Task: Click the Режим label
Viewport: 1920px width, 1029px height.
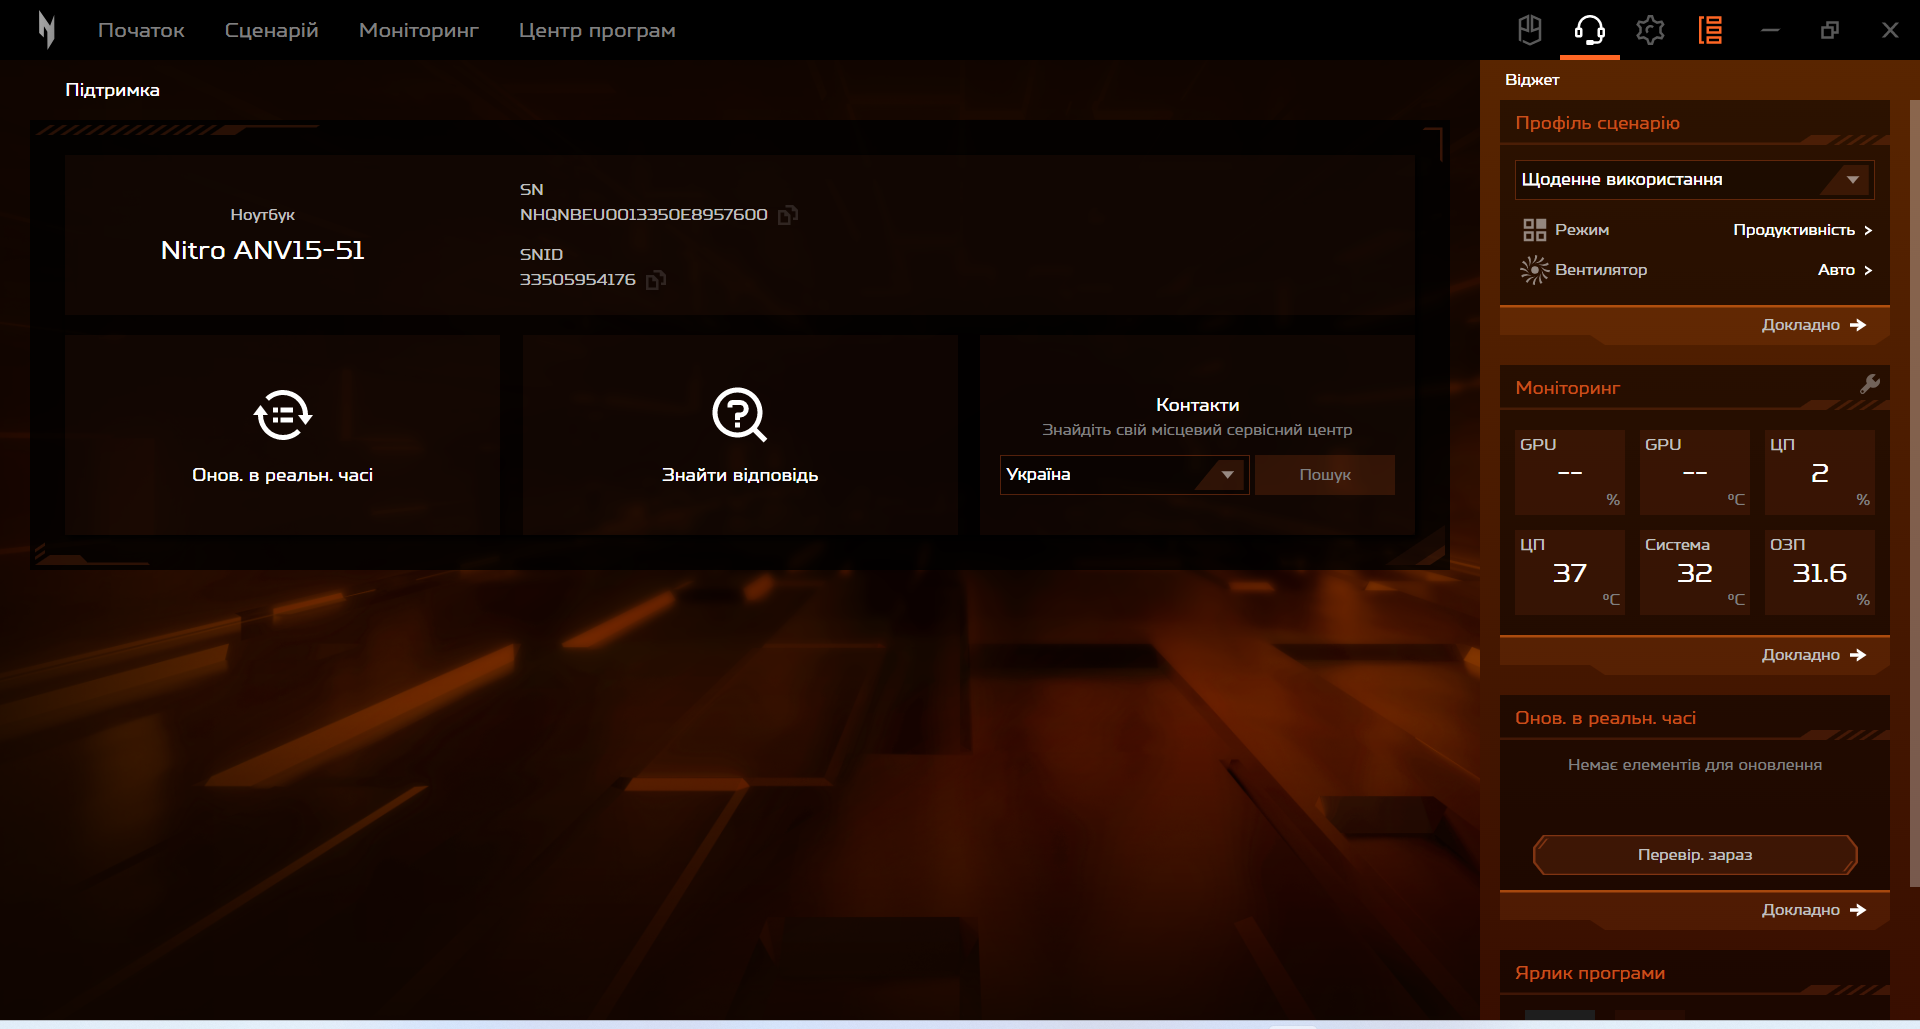Action: [1582, 230]
